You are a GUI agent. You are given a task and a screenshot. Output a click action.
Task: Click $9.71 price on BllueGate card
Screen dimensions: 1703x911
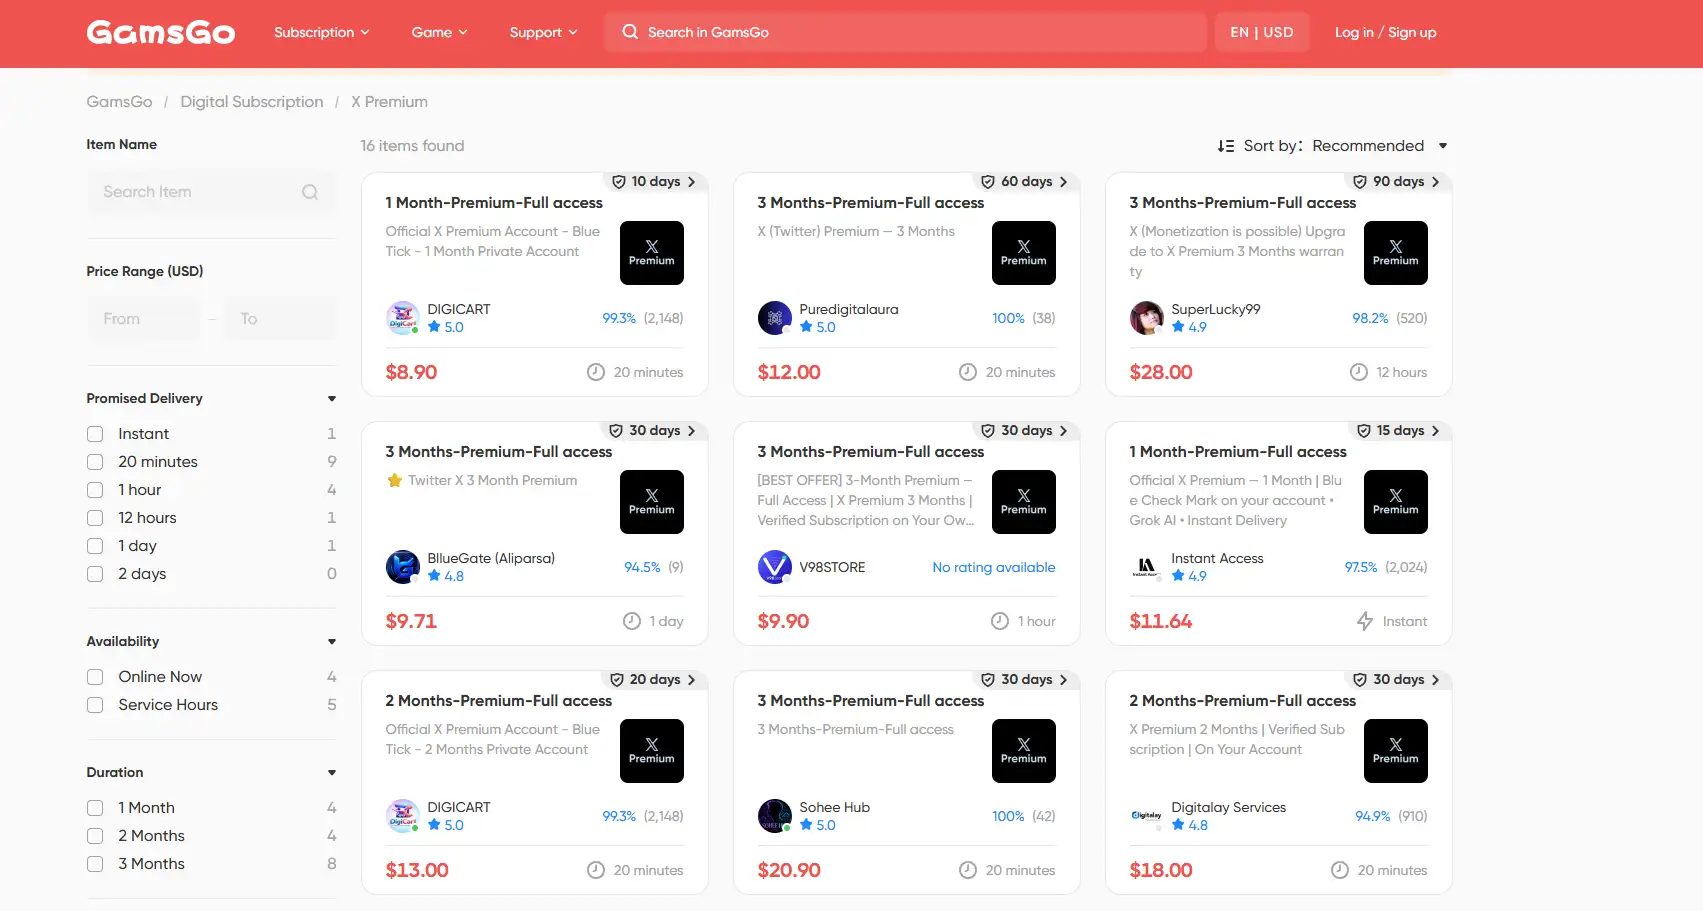pos(411,621)
